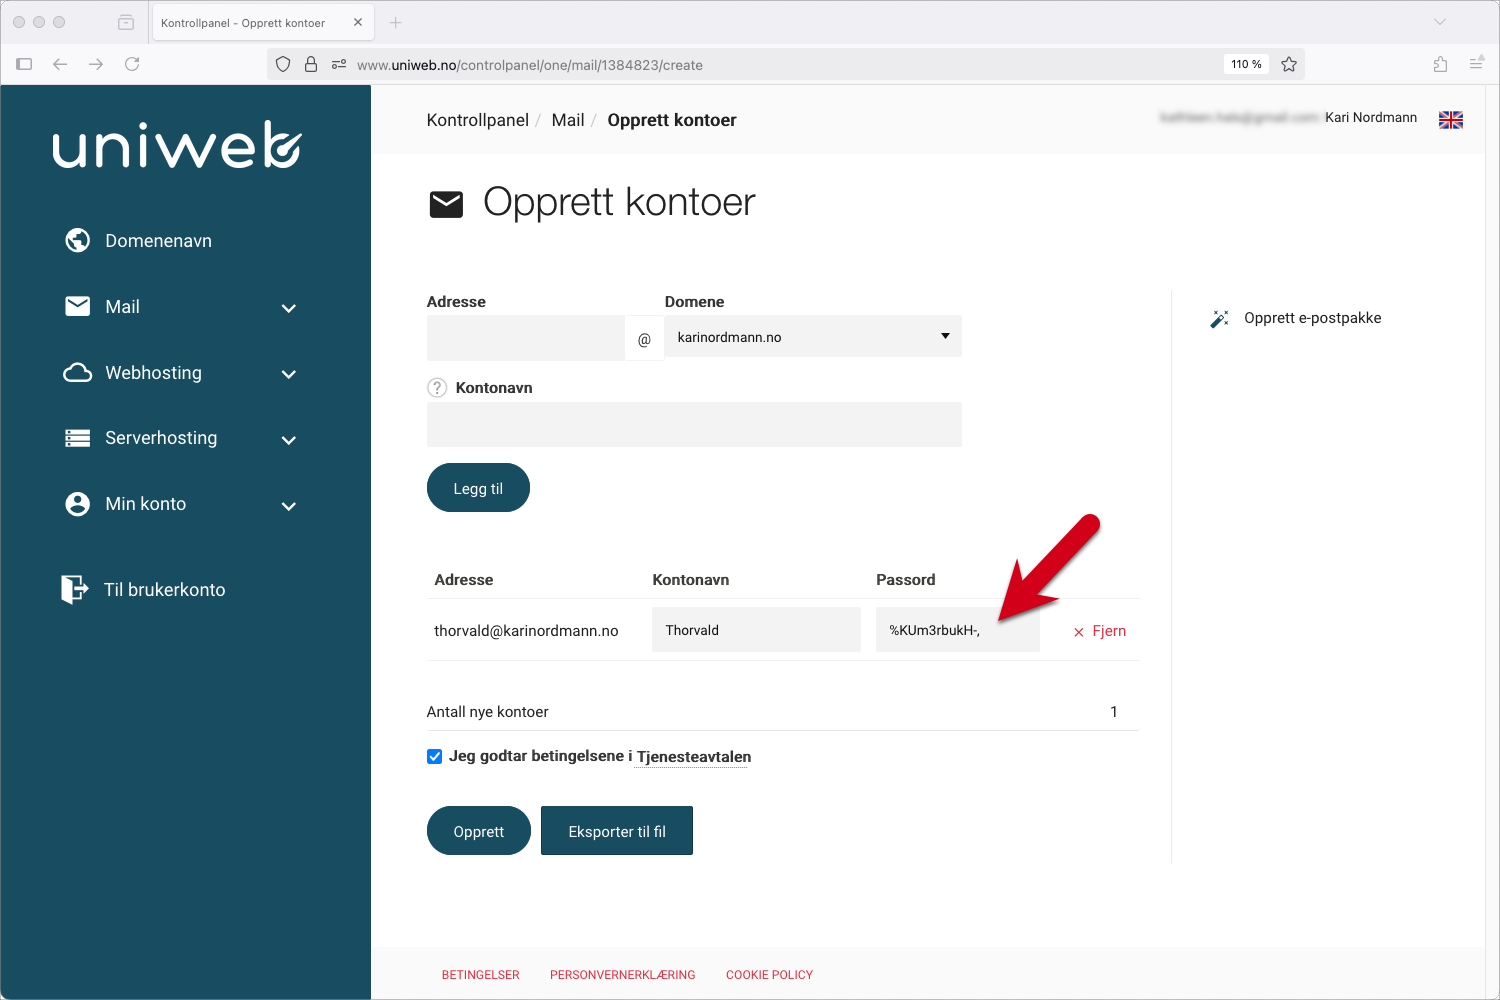This screenshot has width=1500, height=1000.
Task: Click the Thorvald account name field
Action: pyautogui.click(x=756, y=630)
